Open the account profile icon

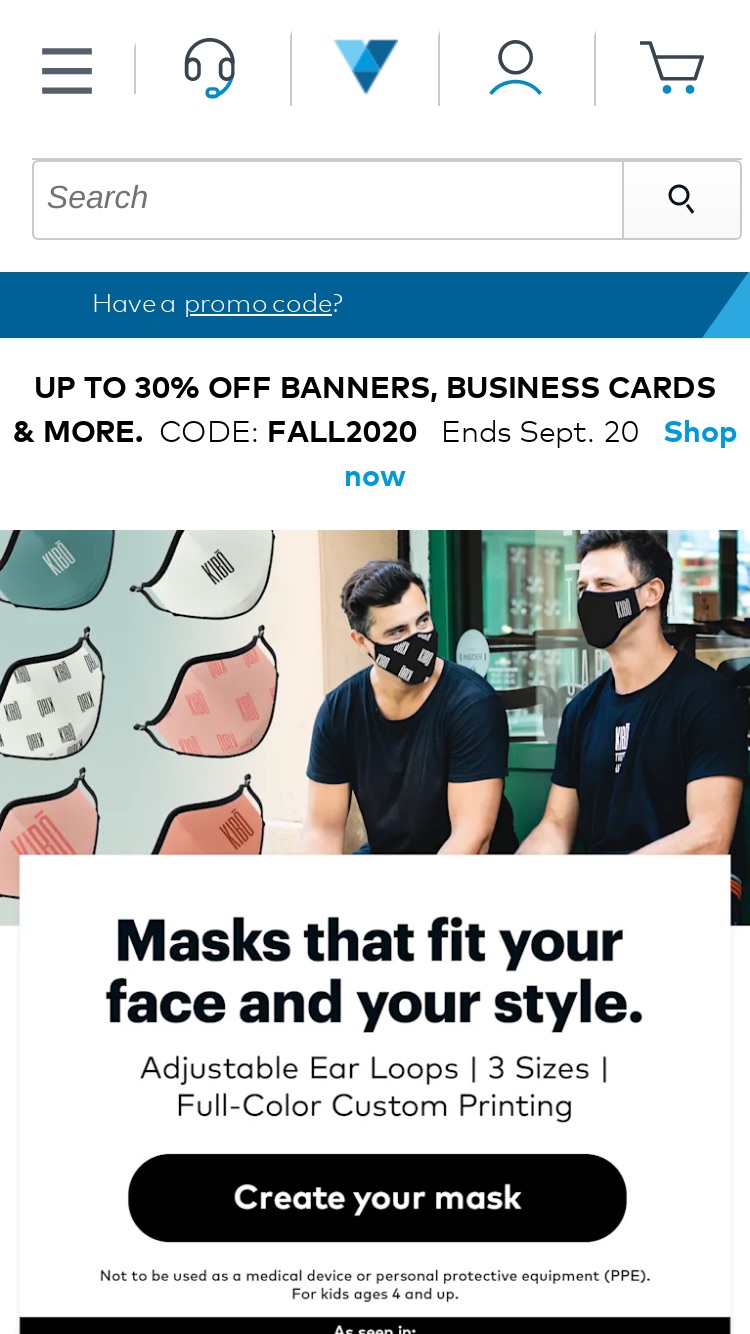[x=516, y=68]
